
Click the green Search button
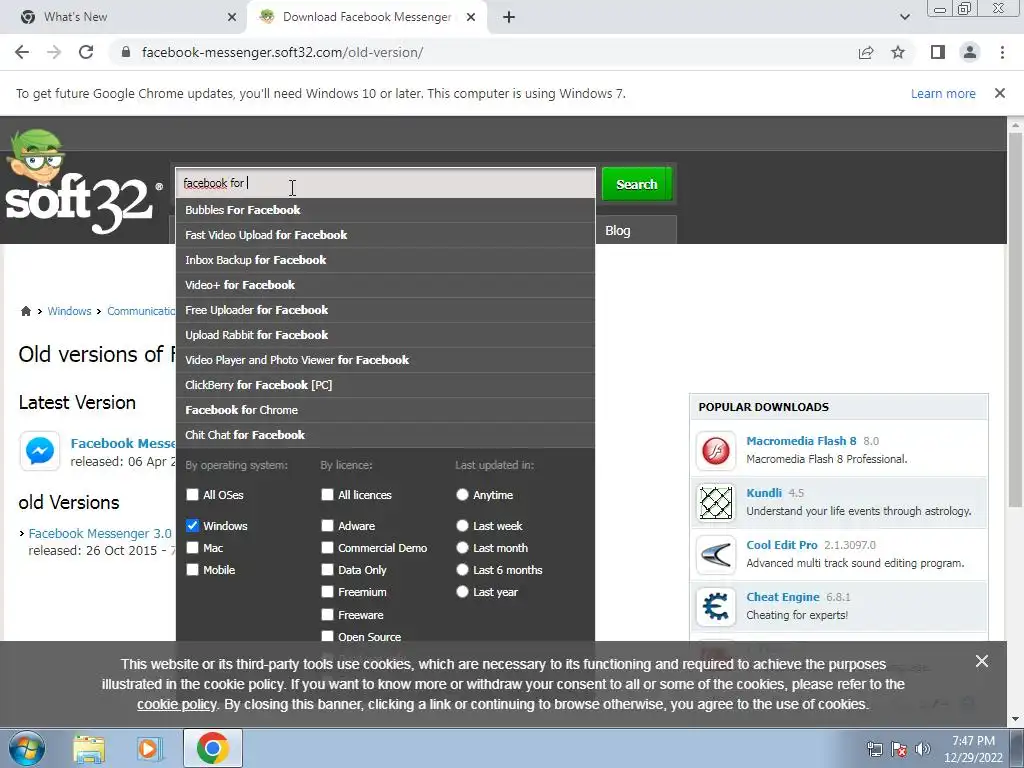[x=637, y=184]
